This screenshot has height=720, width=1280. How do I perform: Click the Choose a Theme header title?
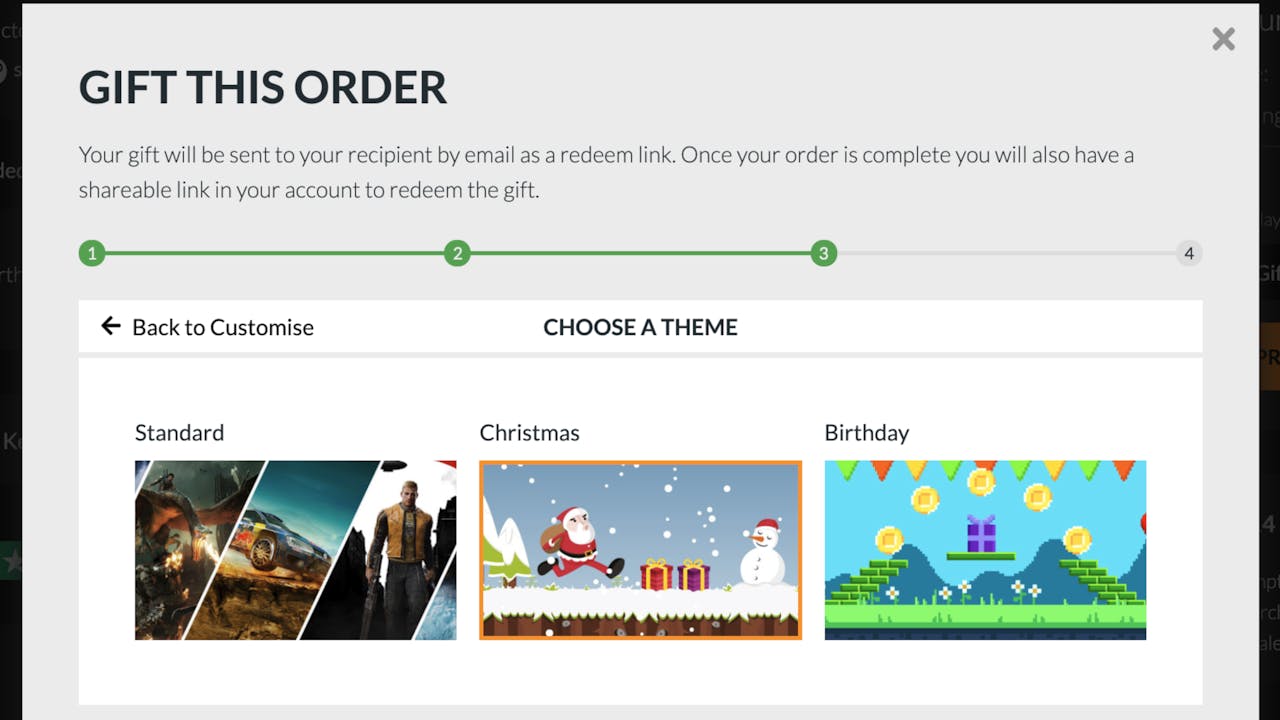click(640, 327)
